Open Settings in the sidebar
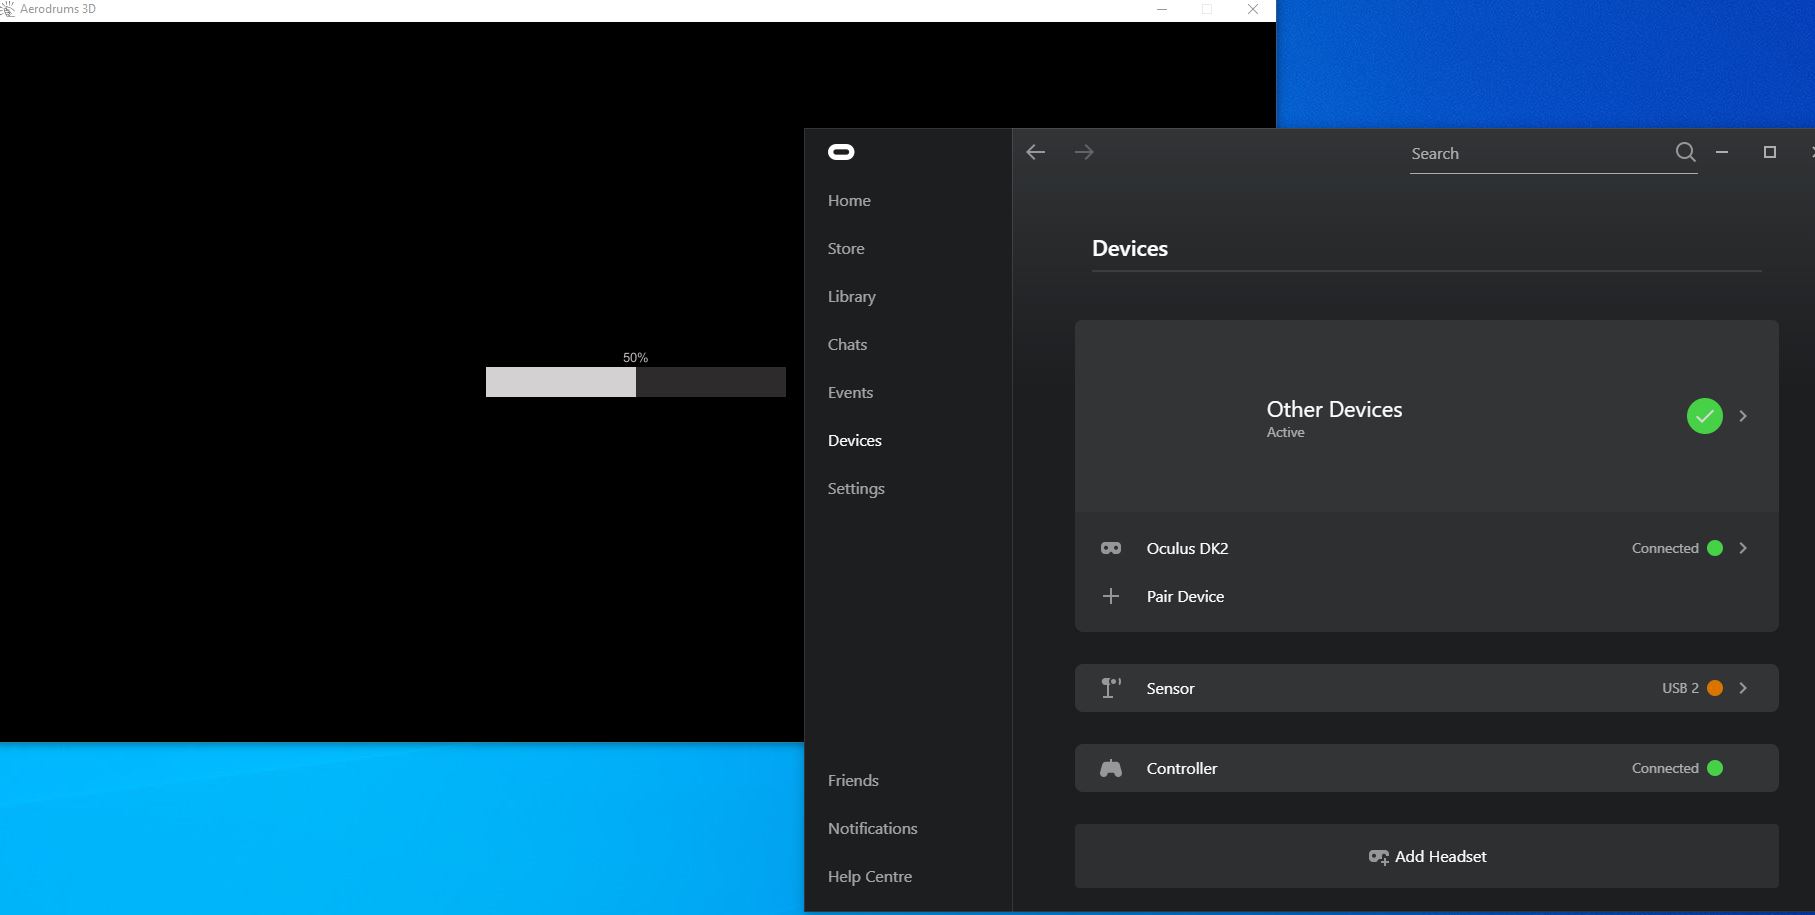The height and width of the screenshot is (915, 1815). pos(856,488)
